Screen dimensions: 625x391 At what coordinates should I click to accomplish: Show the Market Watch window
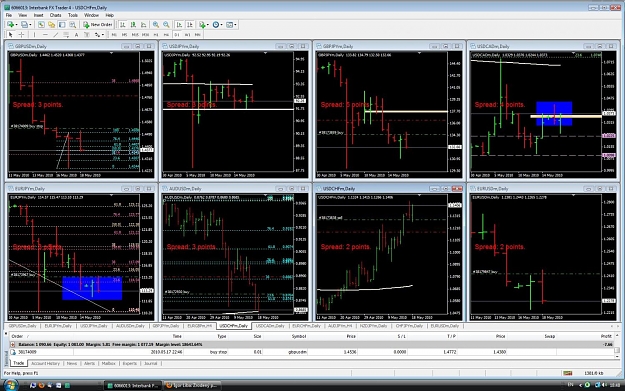click(41, 25)
